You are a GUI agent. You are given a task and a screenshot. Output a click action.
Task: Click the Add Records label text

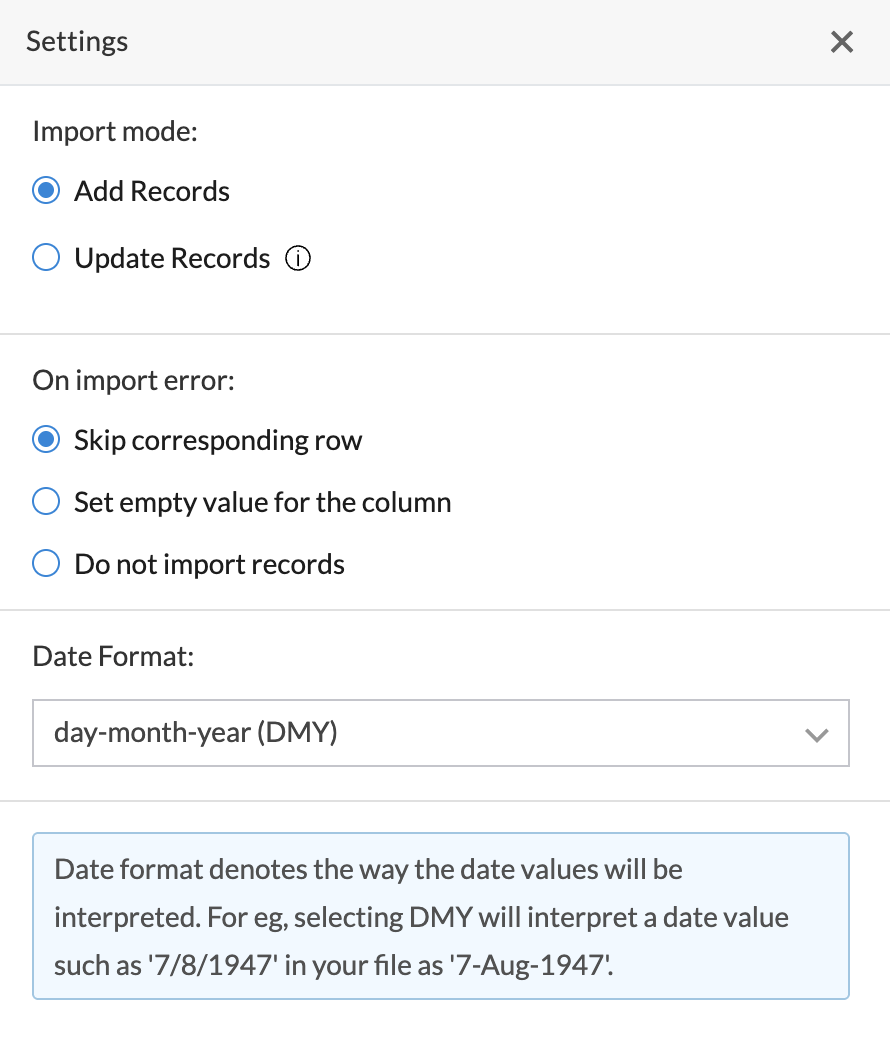coord(152,191)
